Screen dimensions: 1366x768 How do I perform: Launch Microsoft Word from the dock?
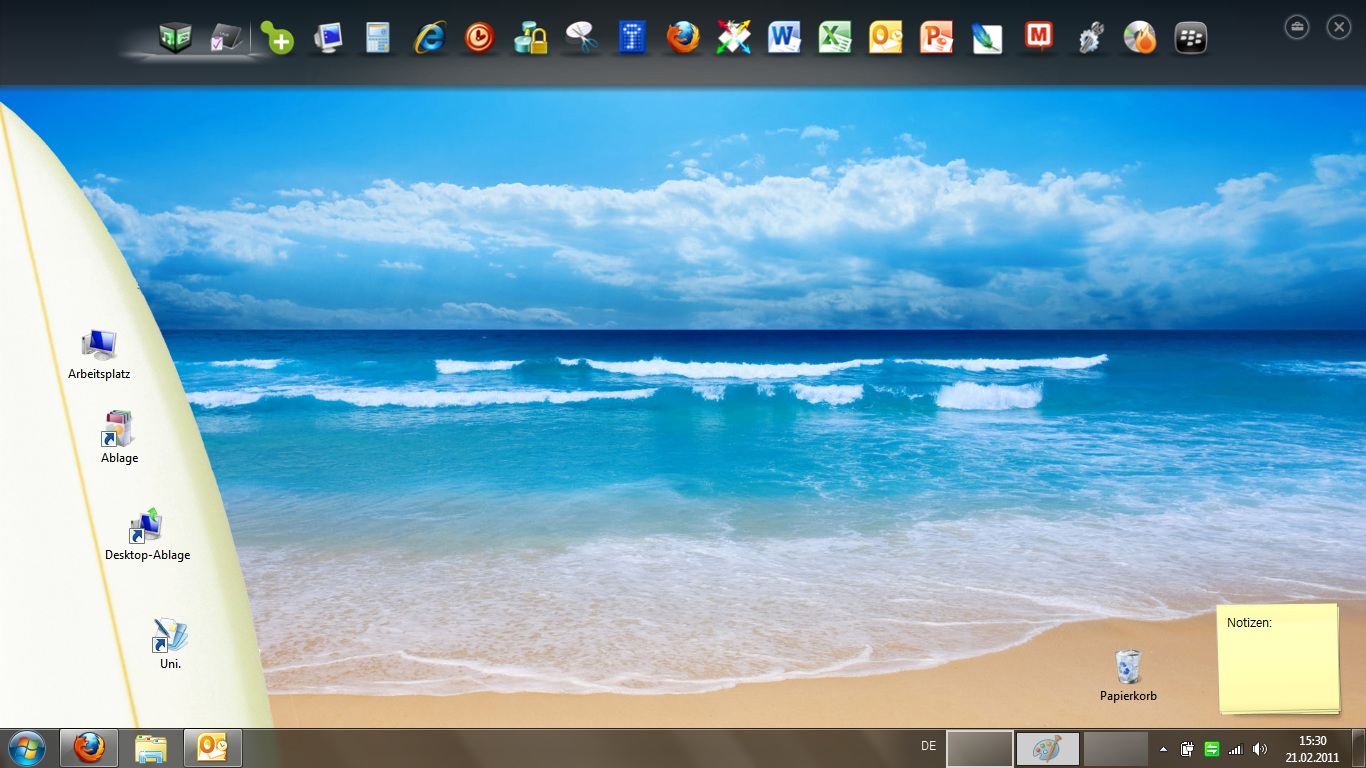click(x=784, y=38)
